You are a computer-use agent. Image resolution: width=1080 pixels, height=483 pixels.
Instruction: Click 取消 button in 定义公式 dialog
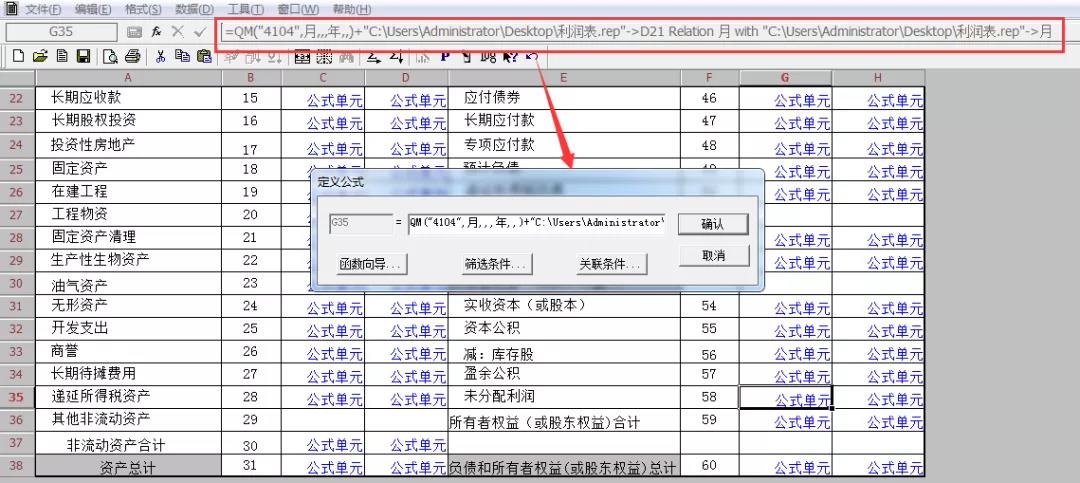pyautogui.click(x=714, y=255)
